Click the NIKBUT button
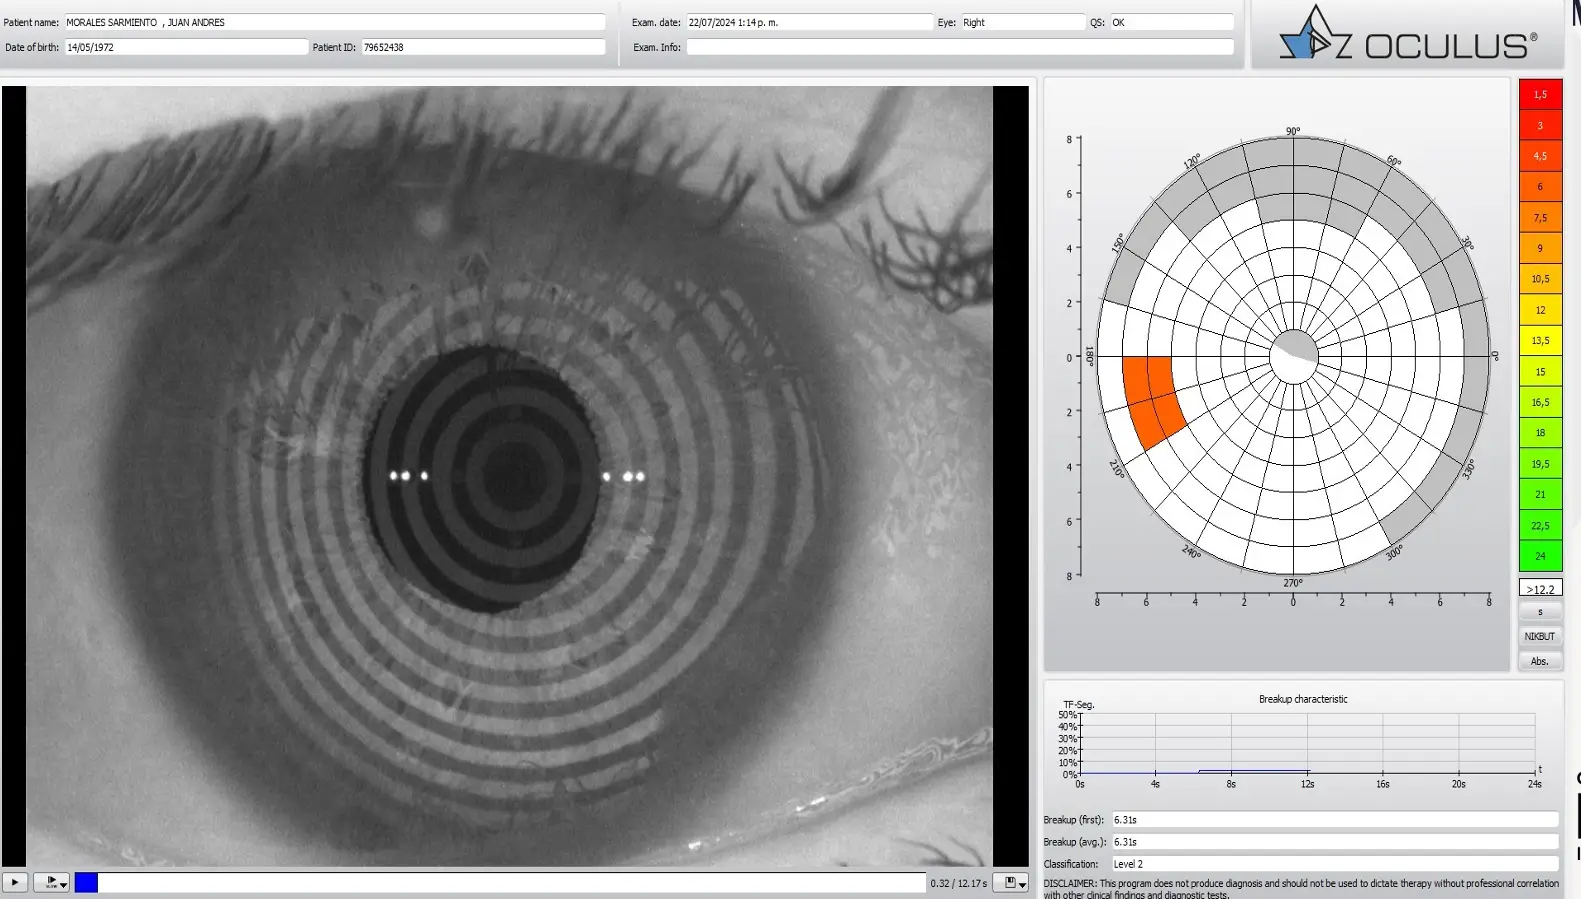Screen dimensions: 1581x899 [x=1539, y=636]
